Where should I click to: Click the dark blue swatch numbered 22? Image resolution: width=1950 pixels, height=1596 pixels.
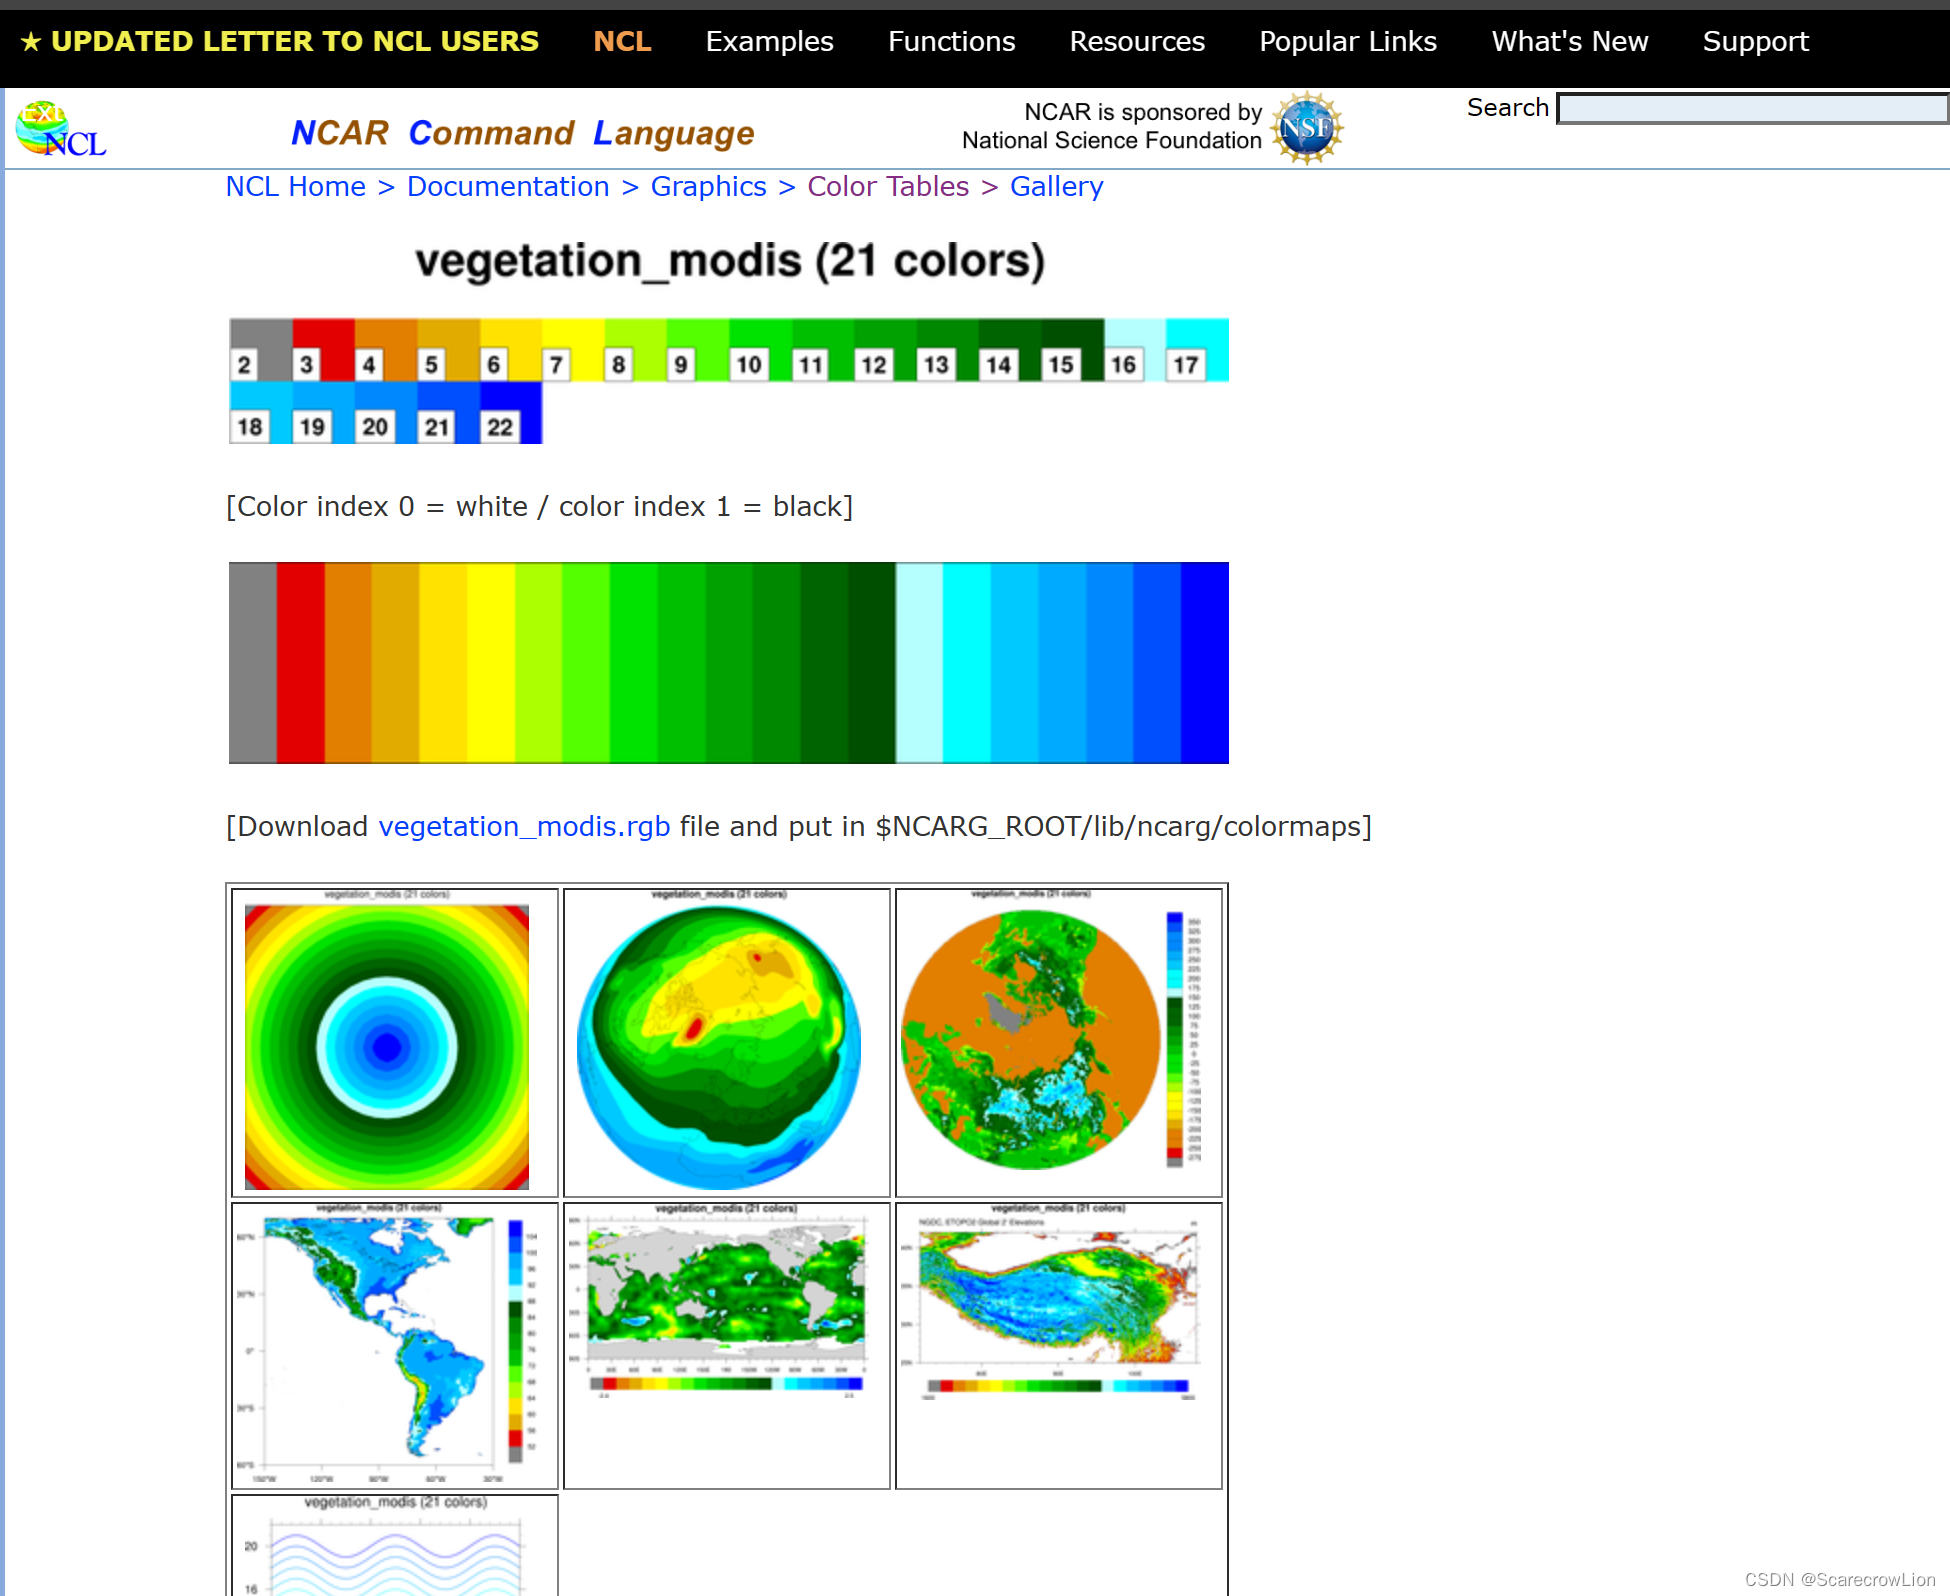tap(511, 413)
